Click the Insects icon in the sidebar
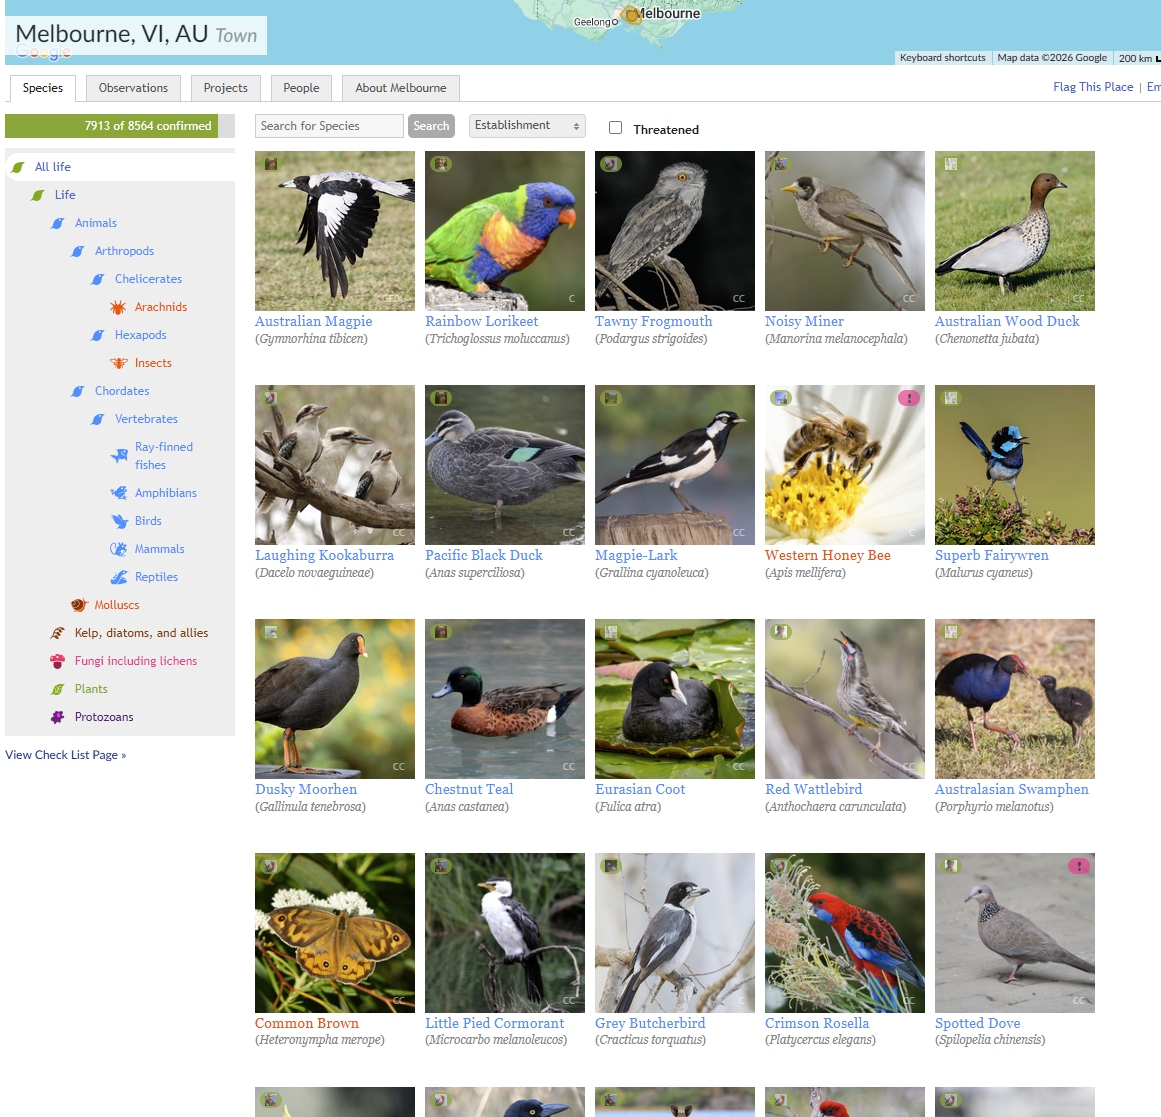 point(118,363)
